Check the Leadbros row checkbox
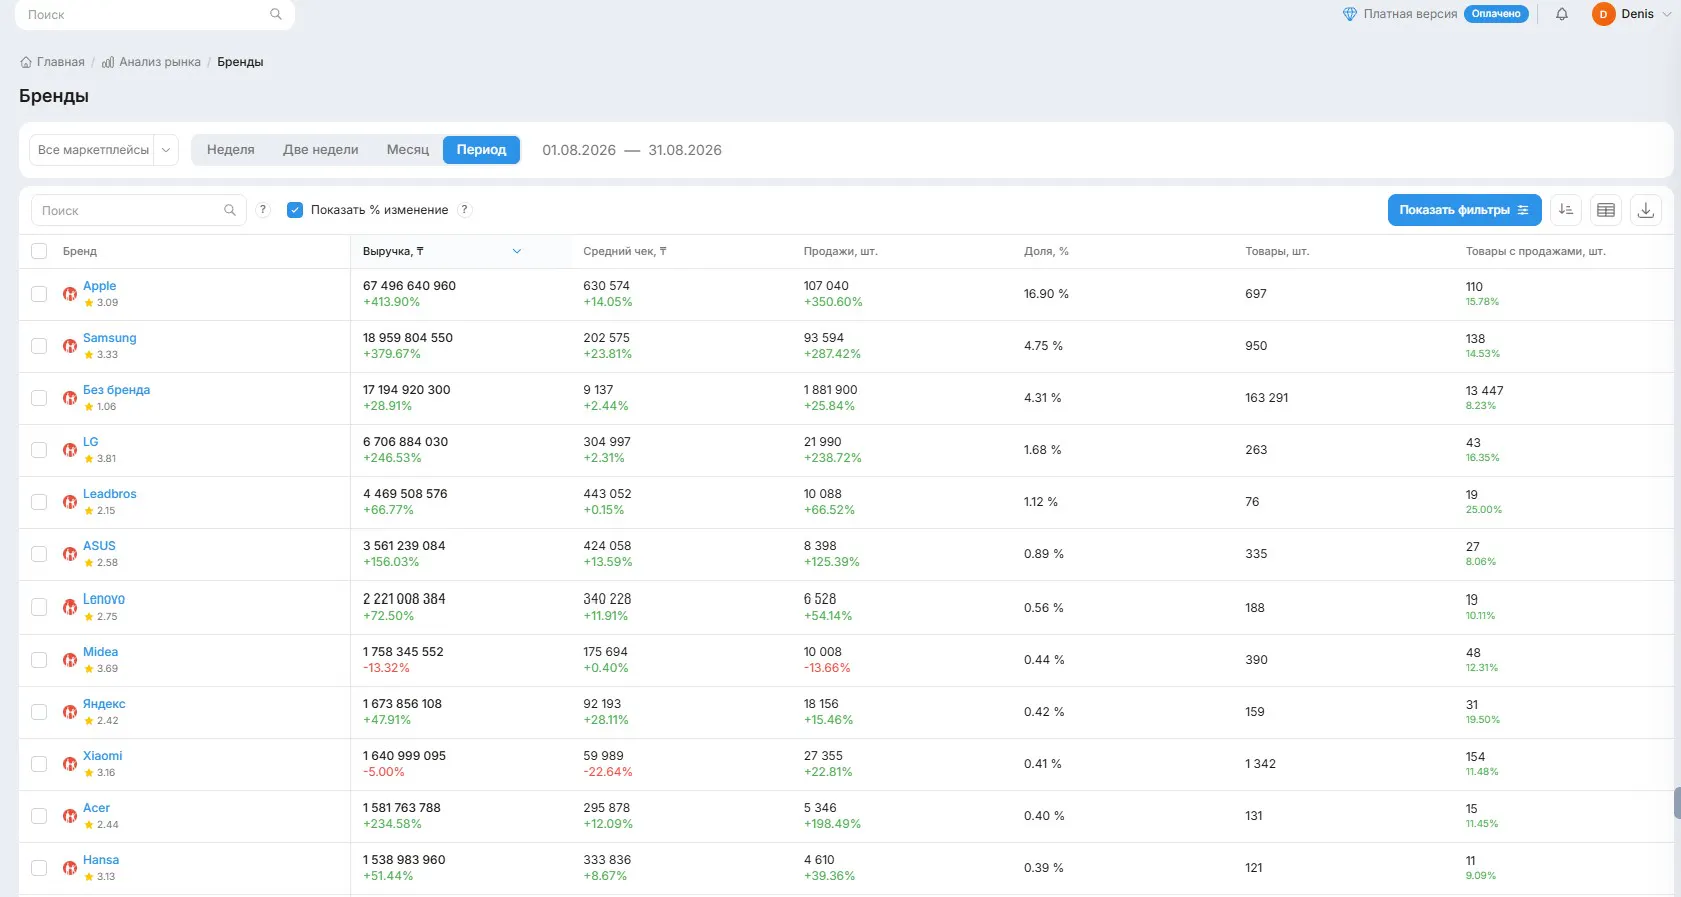The width and height of the screenshot is (1681, 897). [x=39, y=502]
